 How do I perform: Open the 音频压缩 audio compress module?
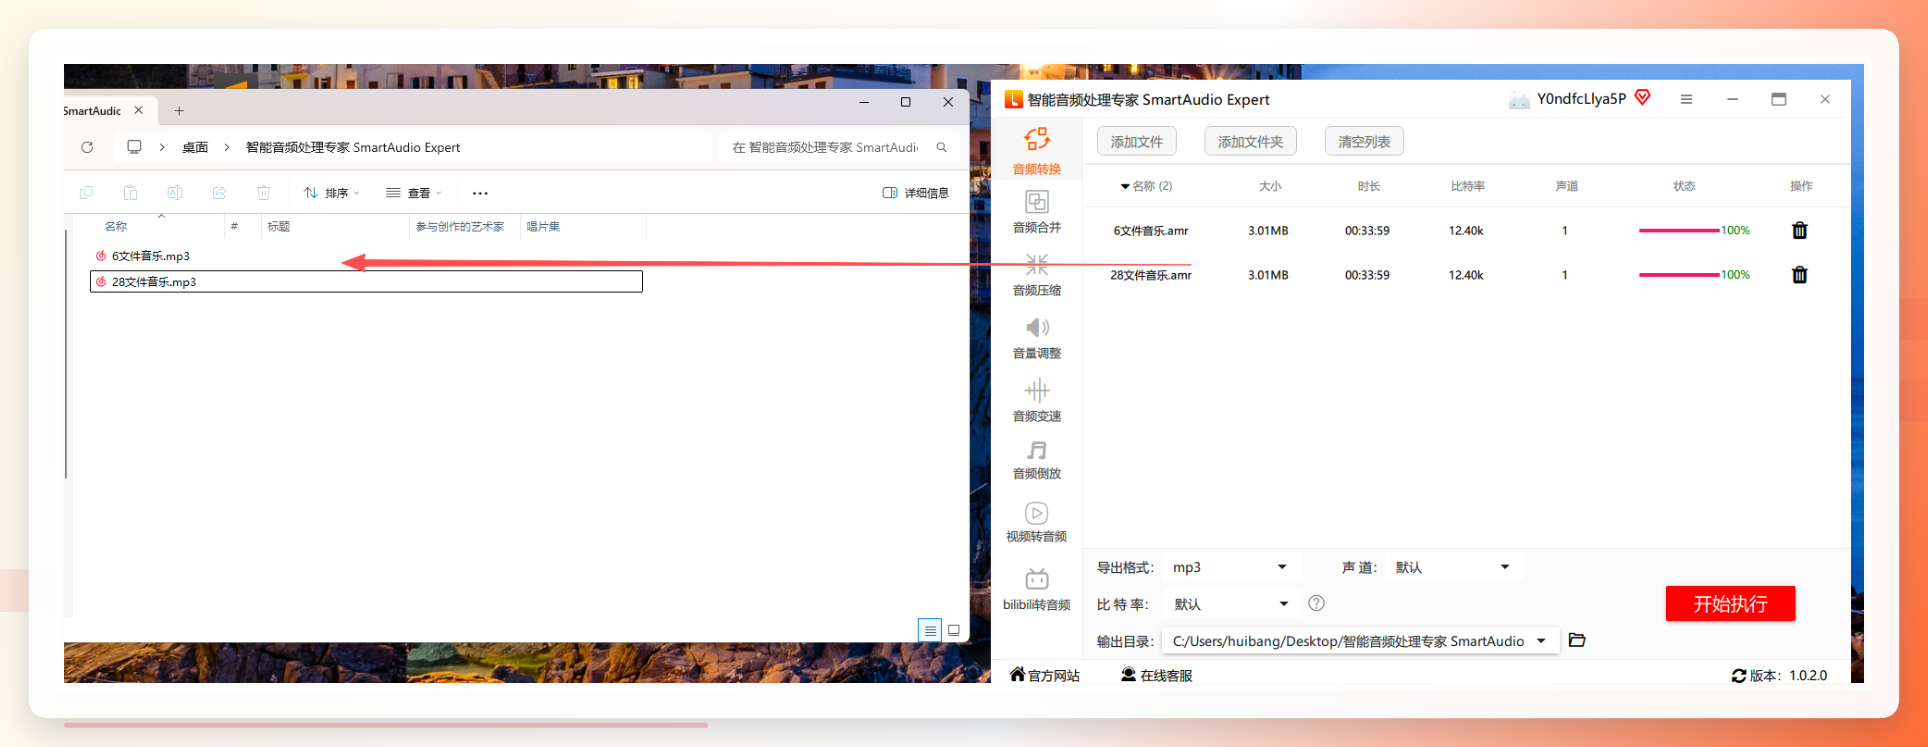pos(1037,275)
